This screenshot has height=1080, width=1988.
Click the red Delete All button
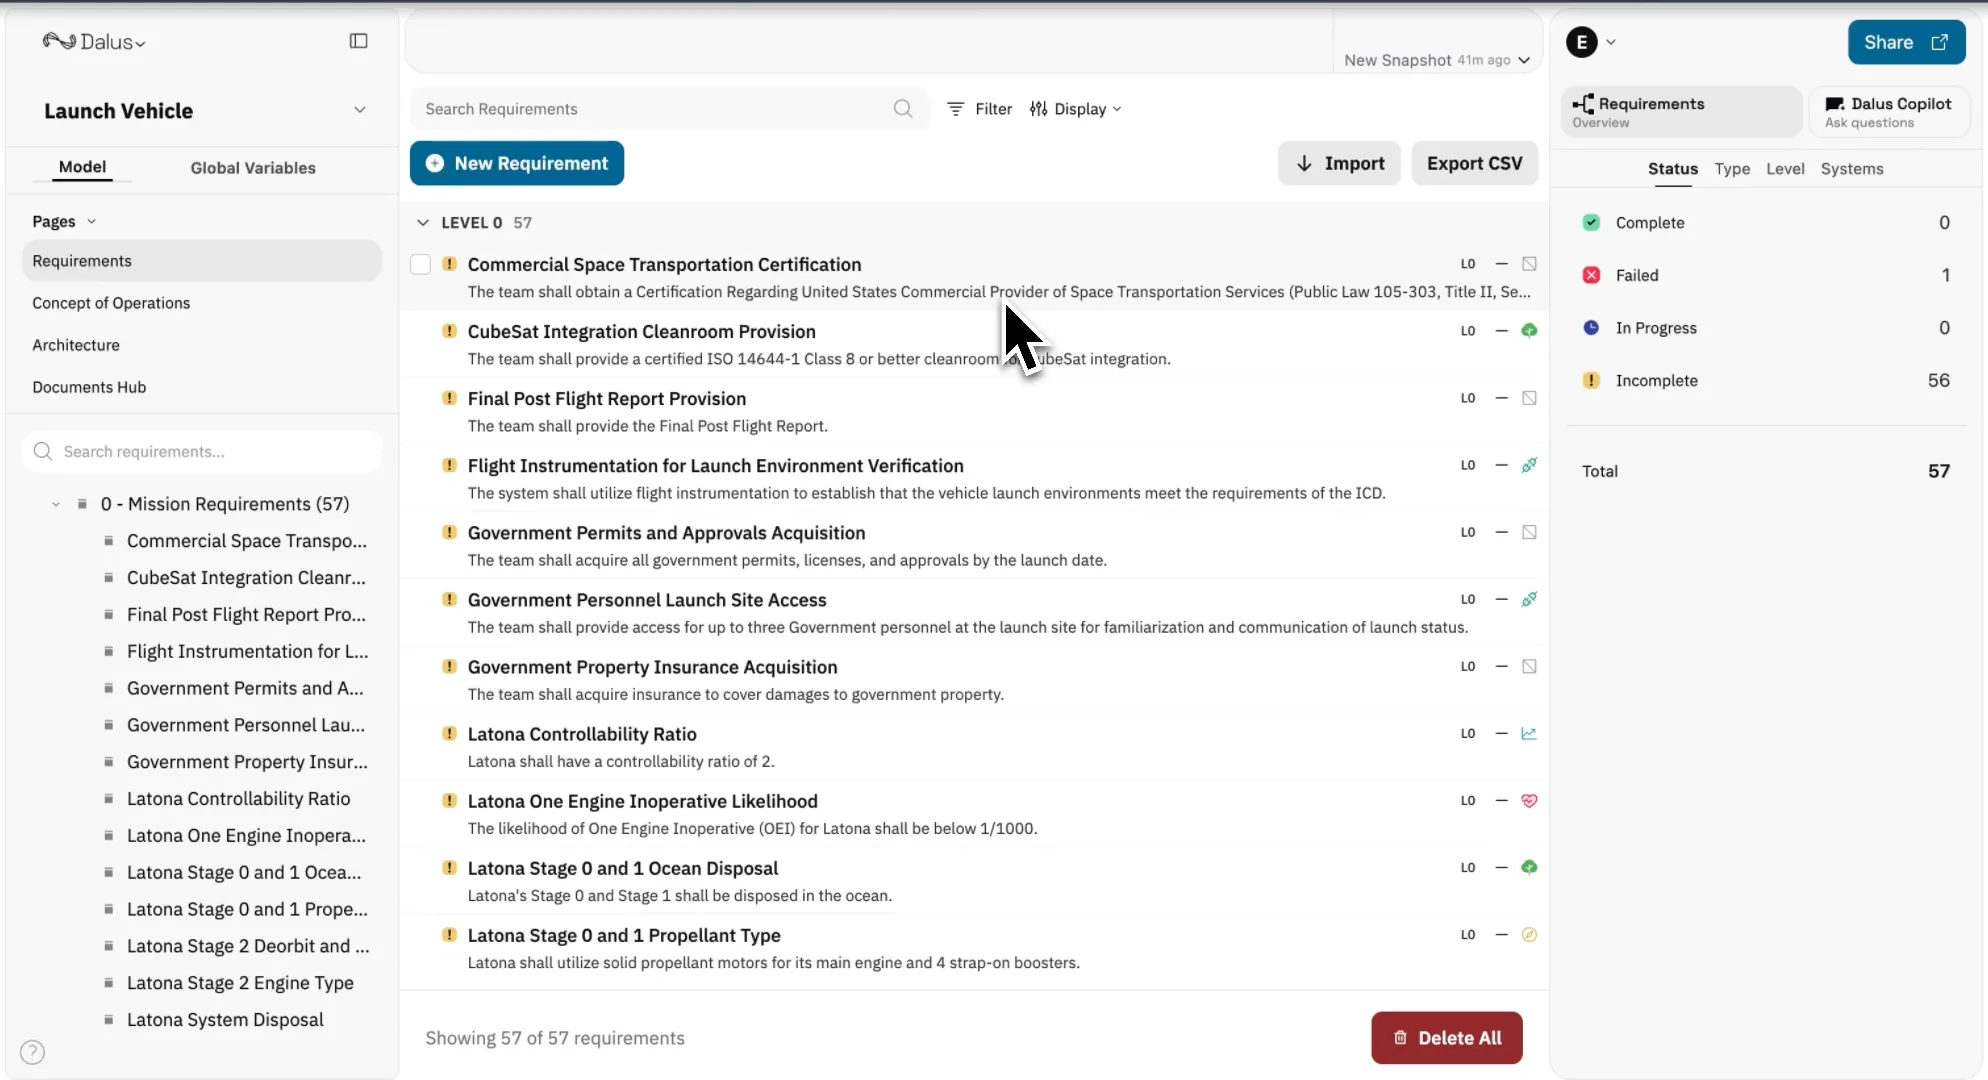(x=1446, y=1038)
